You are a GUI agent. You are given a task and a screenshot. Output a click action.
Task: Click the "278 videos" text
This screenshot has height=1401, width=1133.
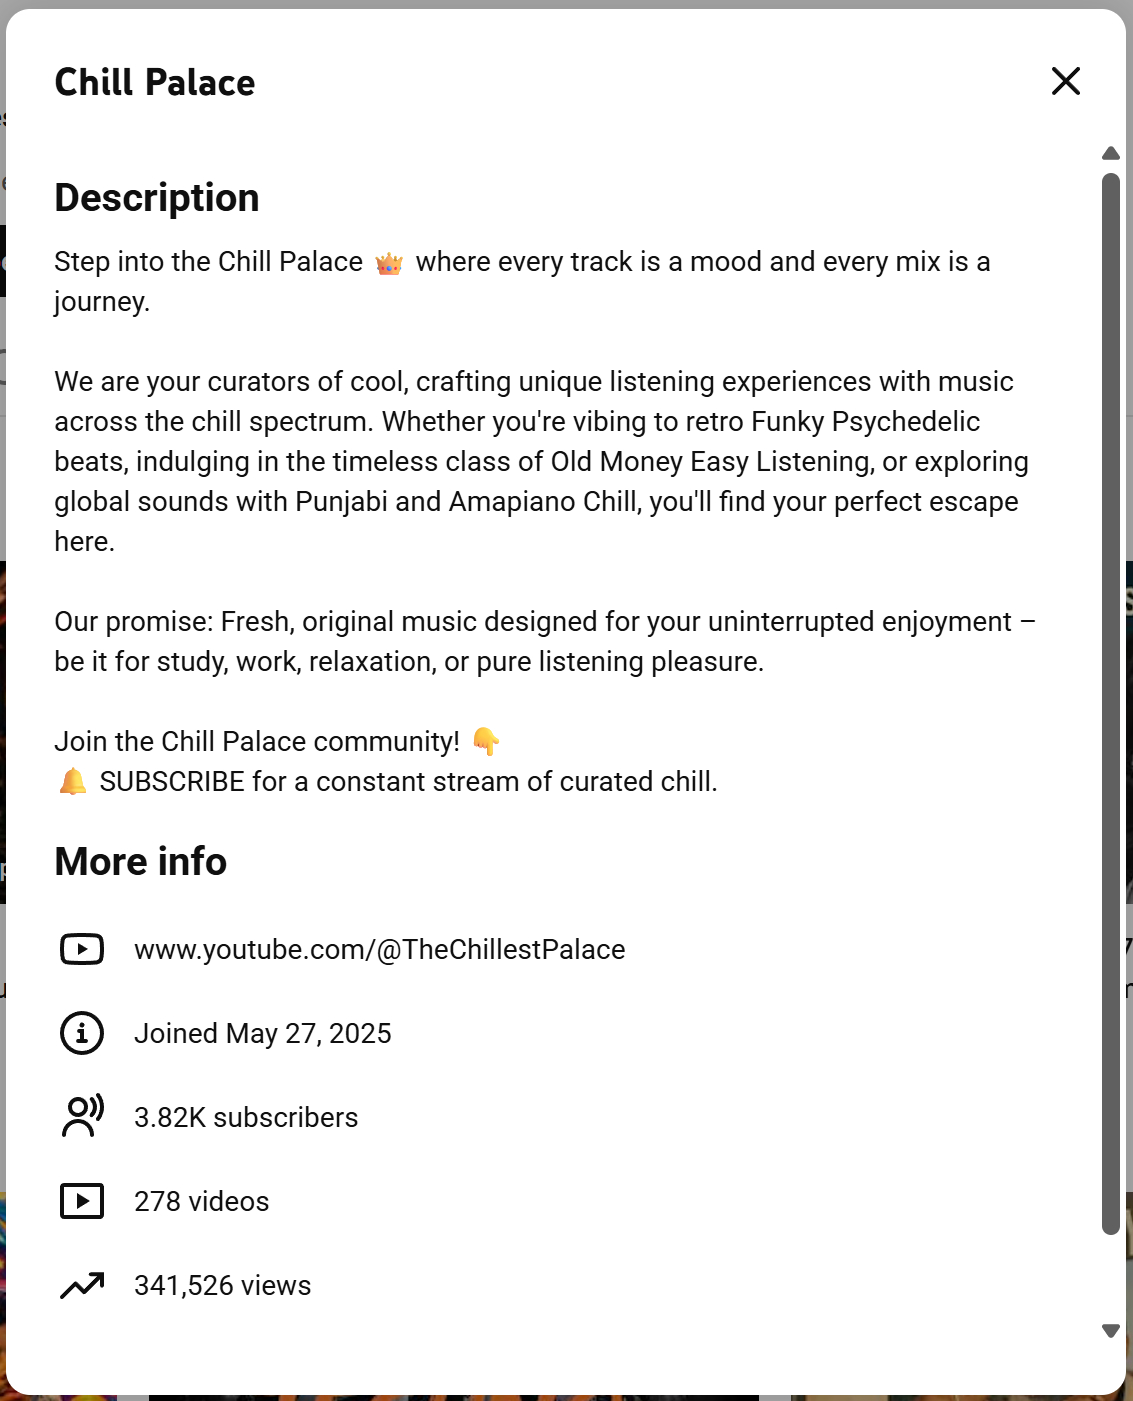201,1201
